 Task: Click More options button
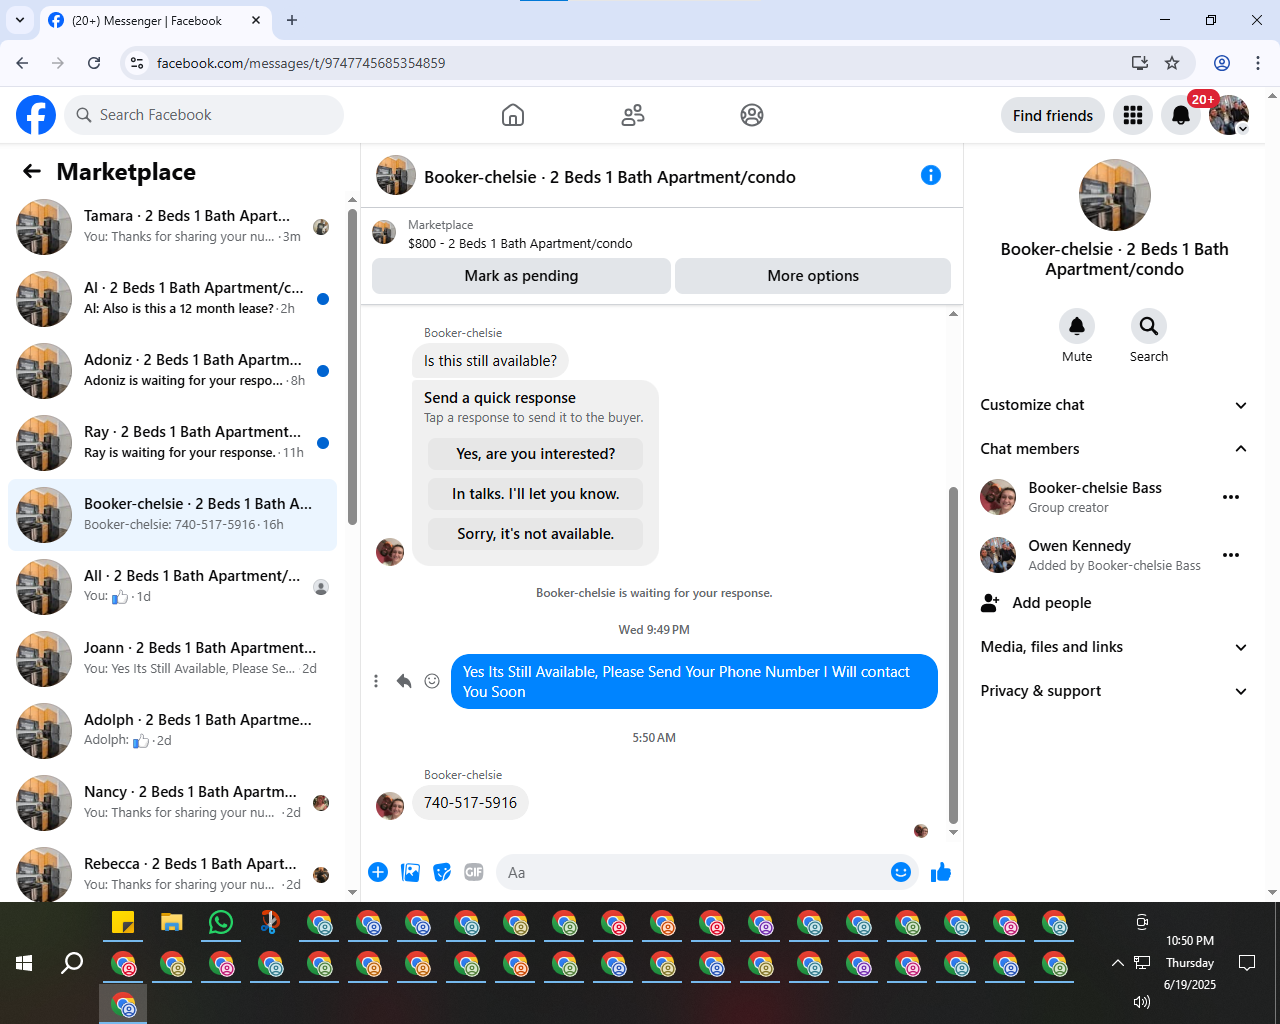(813, 276)
